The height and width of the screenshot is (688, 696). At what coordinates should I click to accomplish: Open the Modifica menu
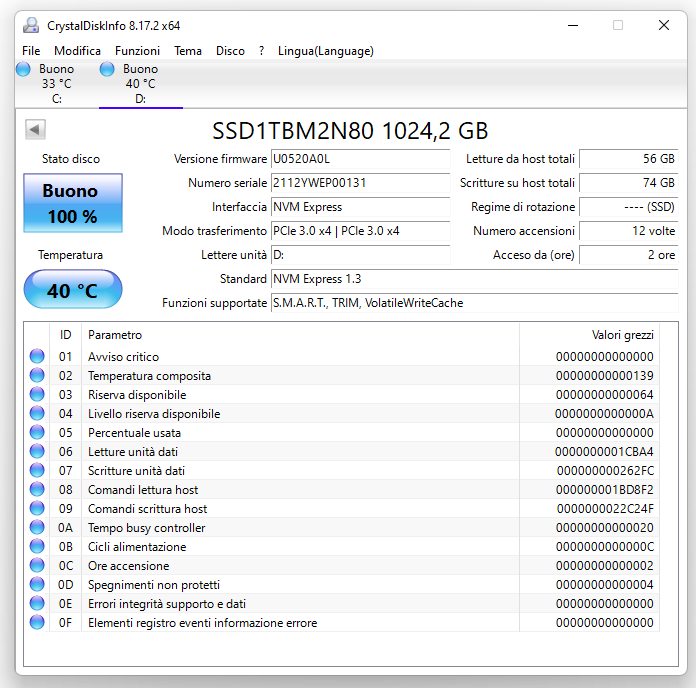click(77, 51)
